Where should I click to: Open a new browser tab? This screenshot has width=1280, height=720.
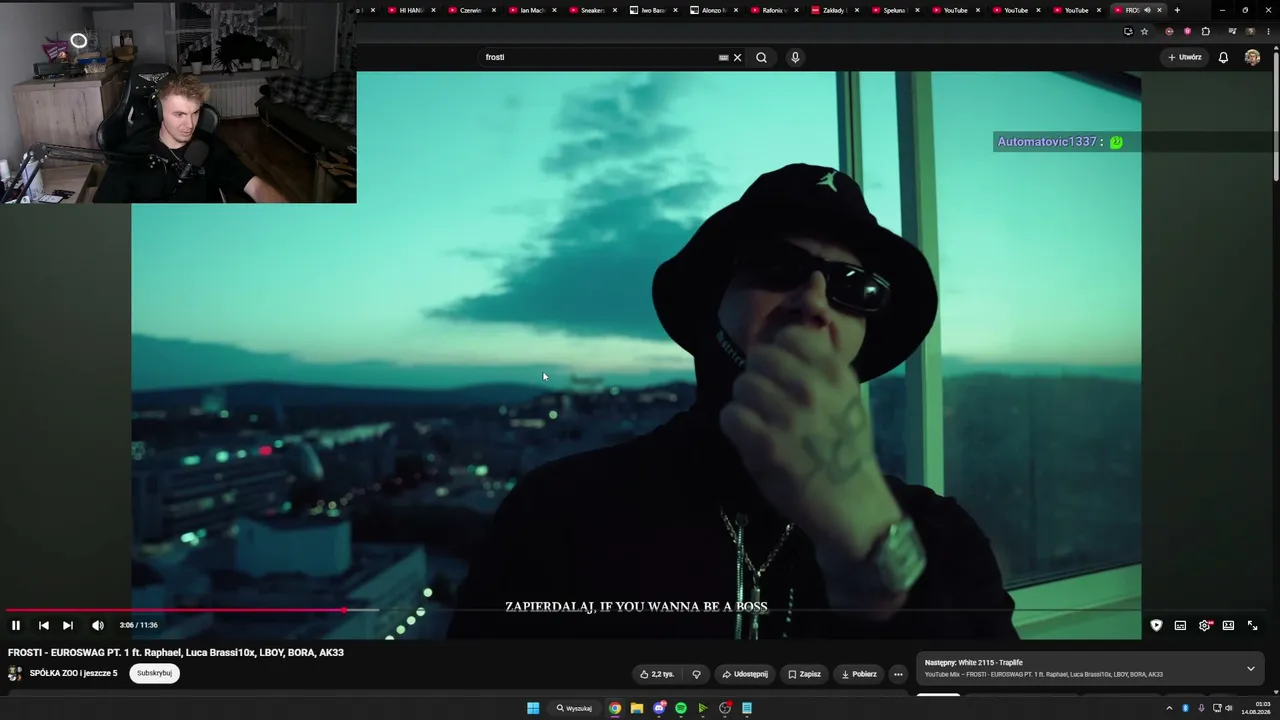click(x=1177, y=10)
